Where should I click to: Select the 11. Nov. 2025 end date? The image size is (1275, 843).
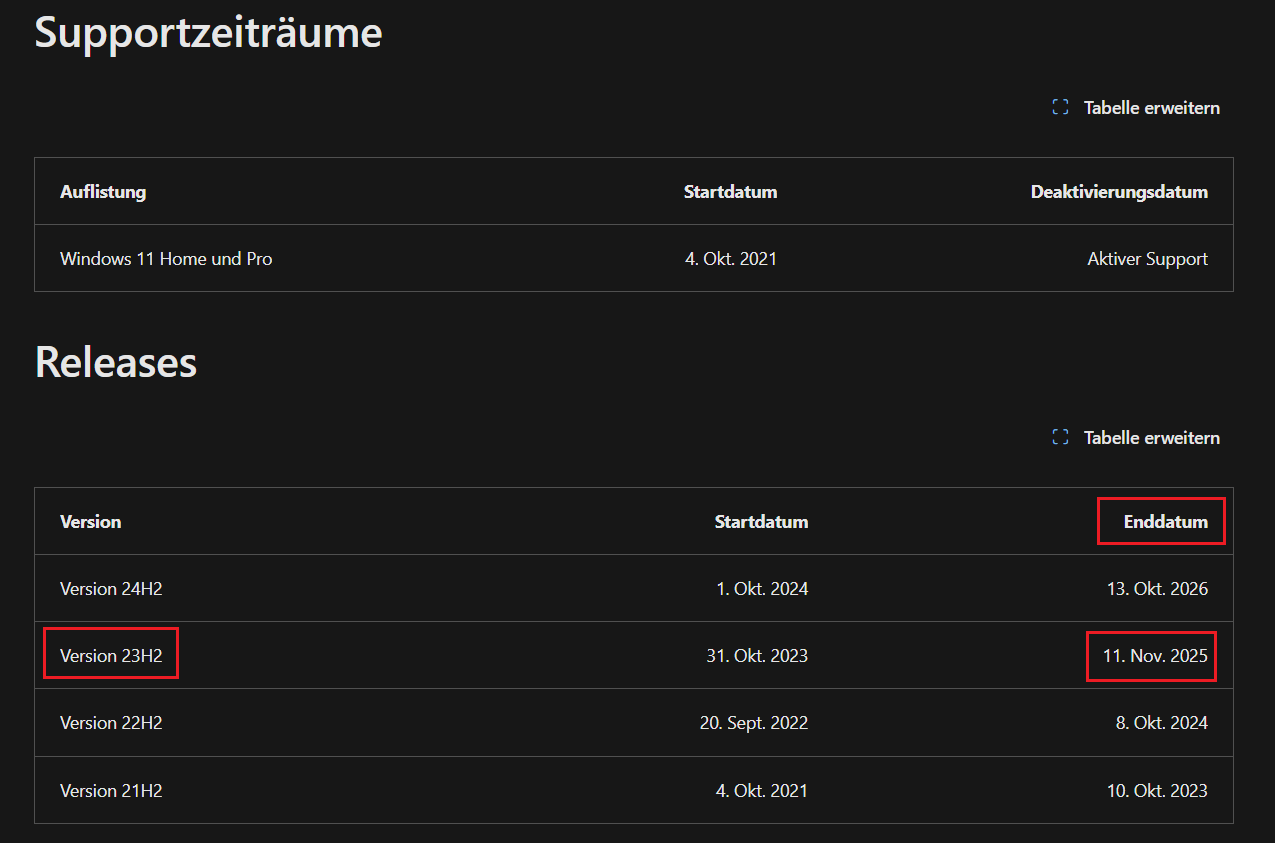pos(1155,656)
